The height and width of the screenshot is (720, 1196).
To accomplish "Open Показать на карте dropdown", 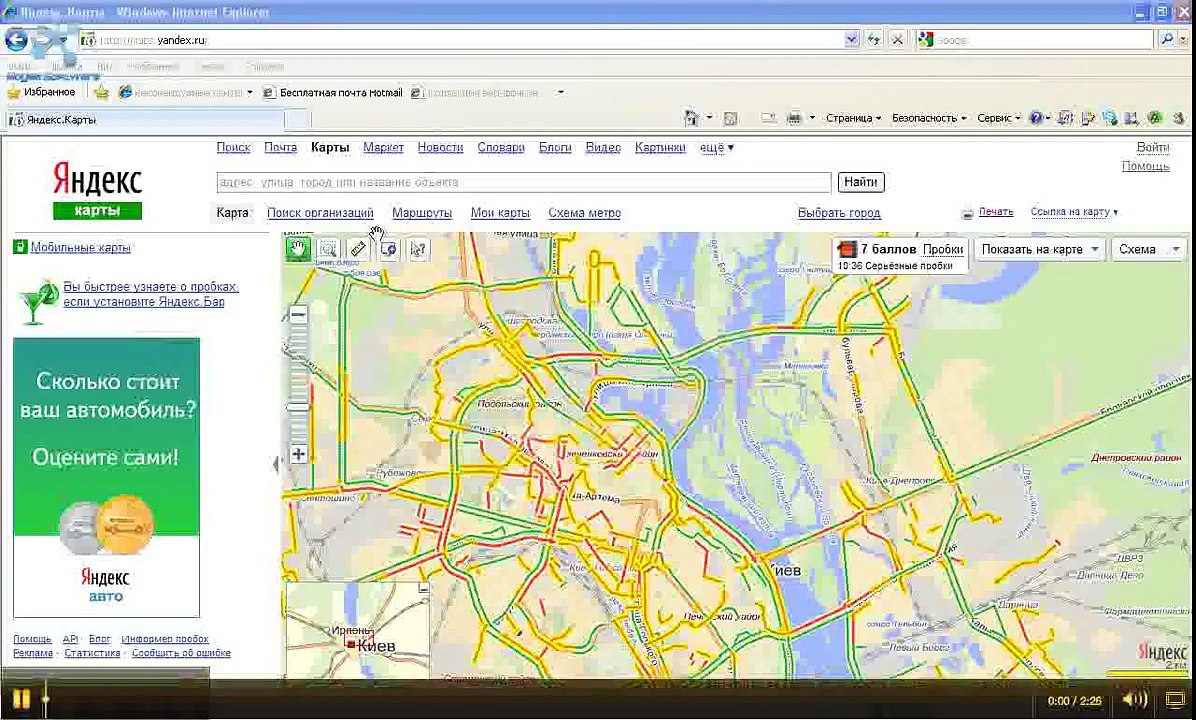I will pos(1040,249).
